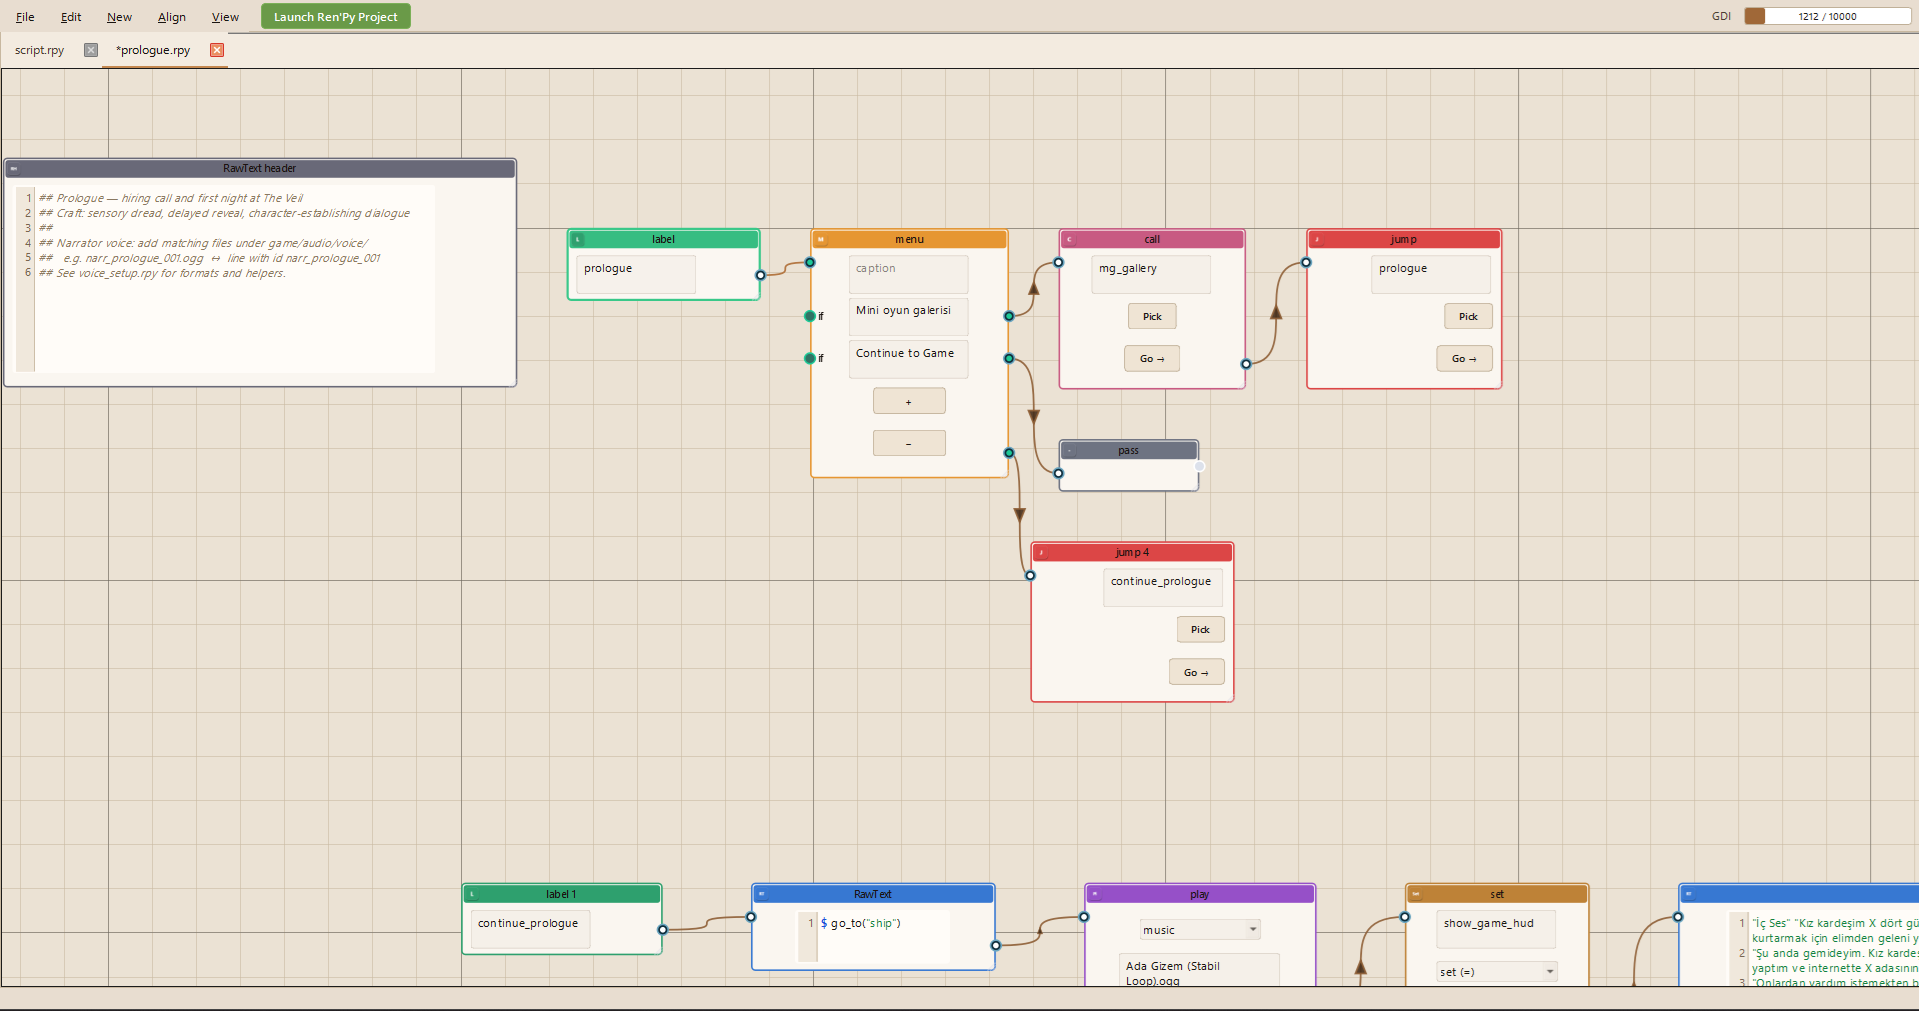Click the jump prologue node input port
The image size is (1919, 1011).
tap(1306, 263)
